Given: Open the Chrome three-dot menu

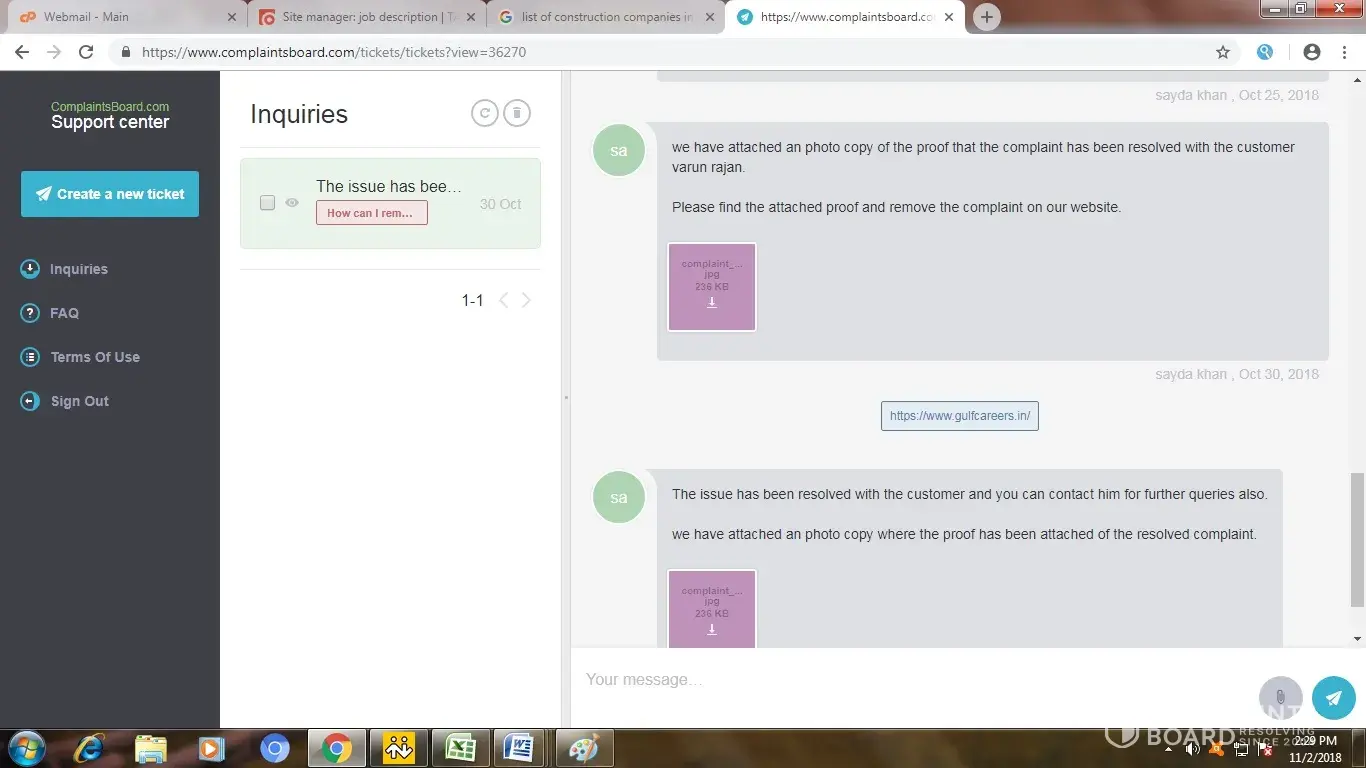Looking at the screenshot, I should 1345,52.
